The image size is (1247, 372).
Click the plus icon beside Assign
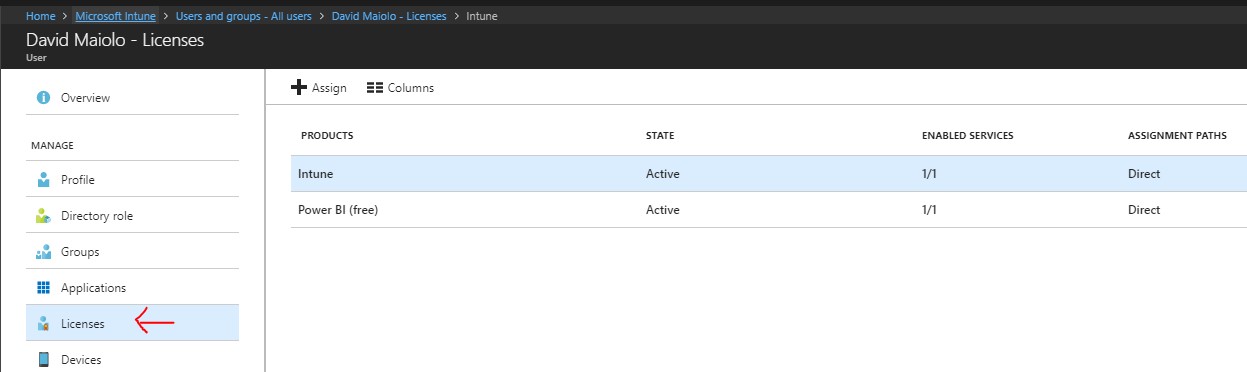coord(298,88)
